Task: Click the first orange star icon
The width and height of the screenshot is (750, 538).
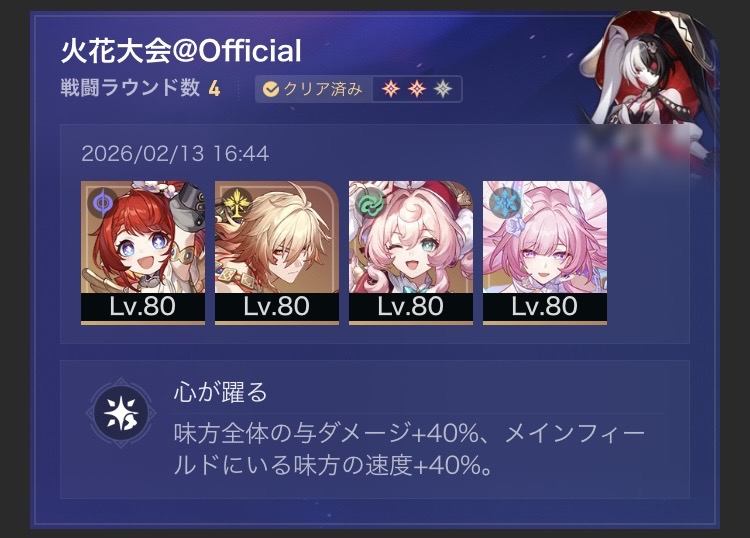Action: pos(391,89)
